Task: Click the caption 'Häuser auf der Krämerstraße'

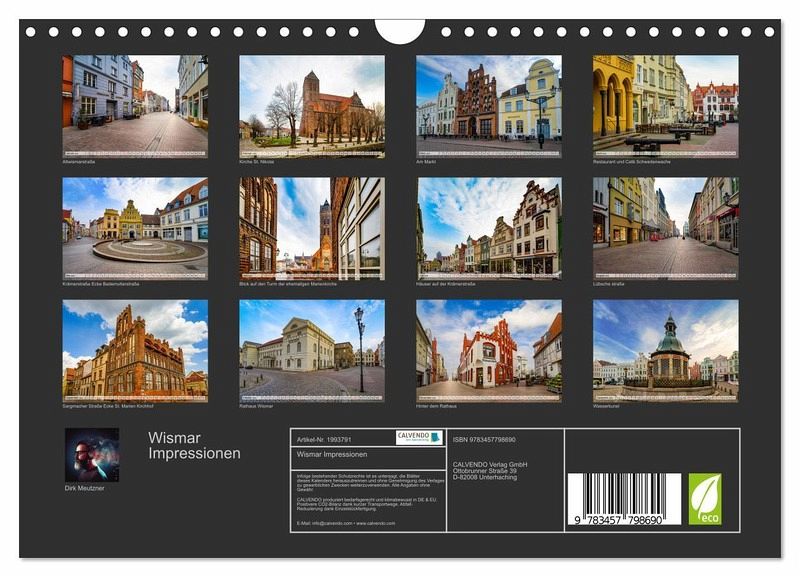Action: click(x=445, y=284)
